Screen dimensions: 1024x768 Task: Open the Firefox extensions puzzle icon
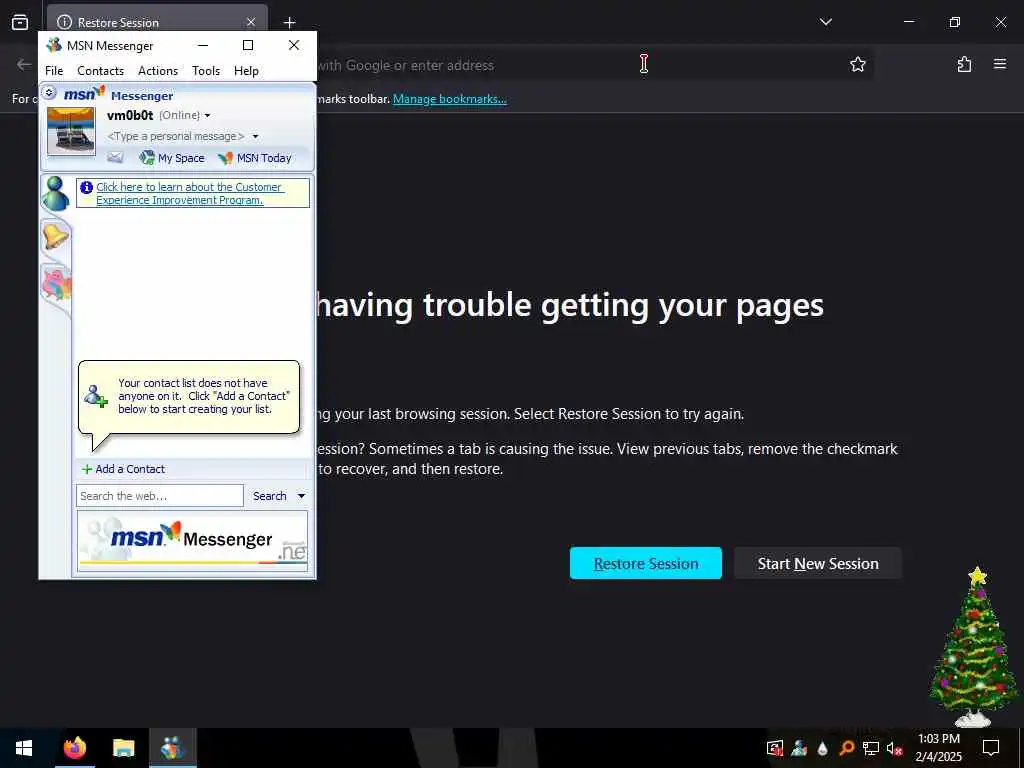(964, 64)
